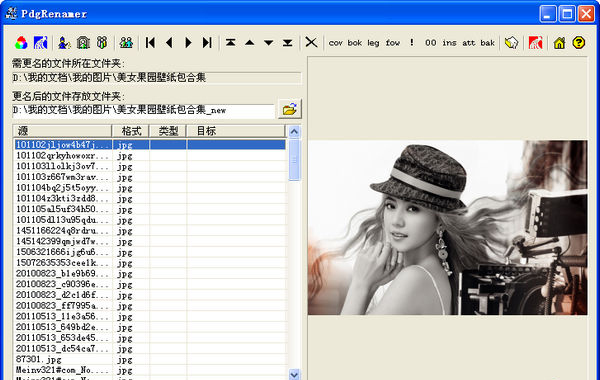Select file 20110513_11e3a56...
Screen dimensions: 600x380
click(x=150, y=316)
